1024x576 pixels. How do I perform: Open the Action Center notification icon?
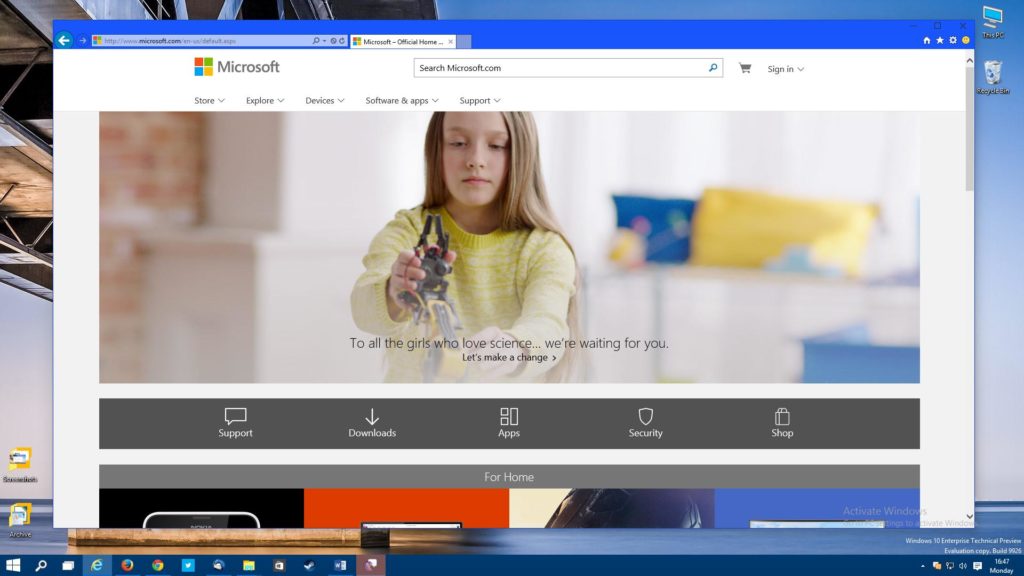(978, 566)
